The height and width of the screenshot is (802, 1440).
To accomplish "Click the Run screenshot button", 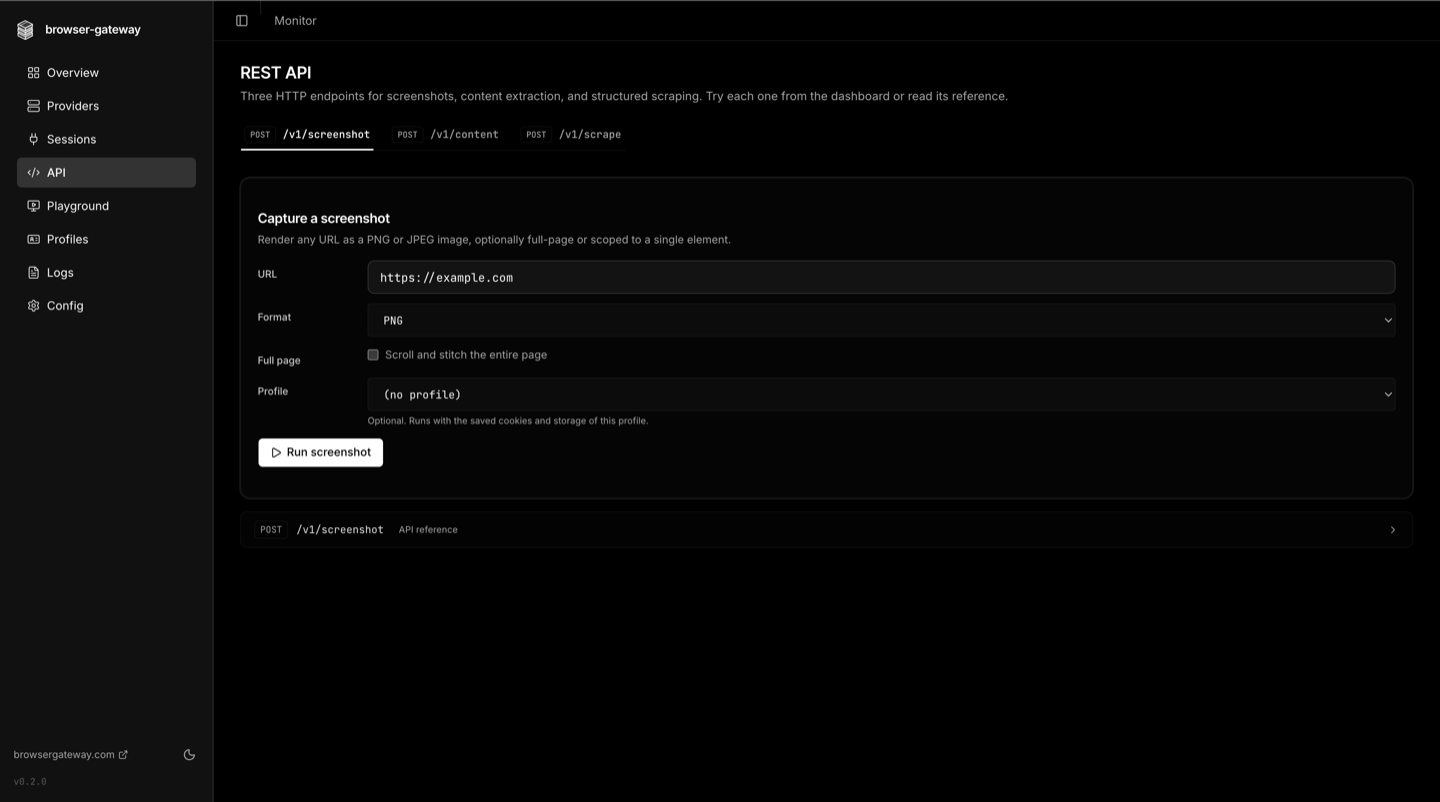I will tap(320, 453).
